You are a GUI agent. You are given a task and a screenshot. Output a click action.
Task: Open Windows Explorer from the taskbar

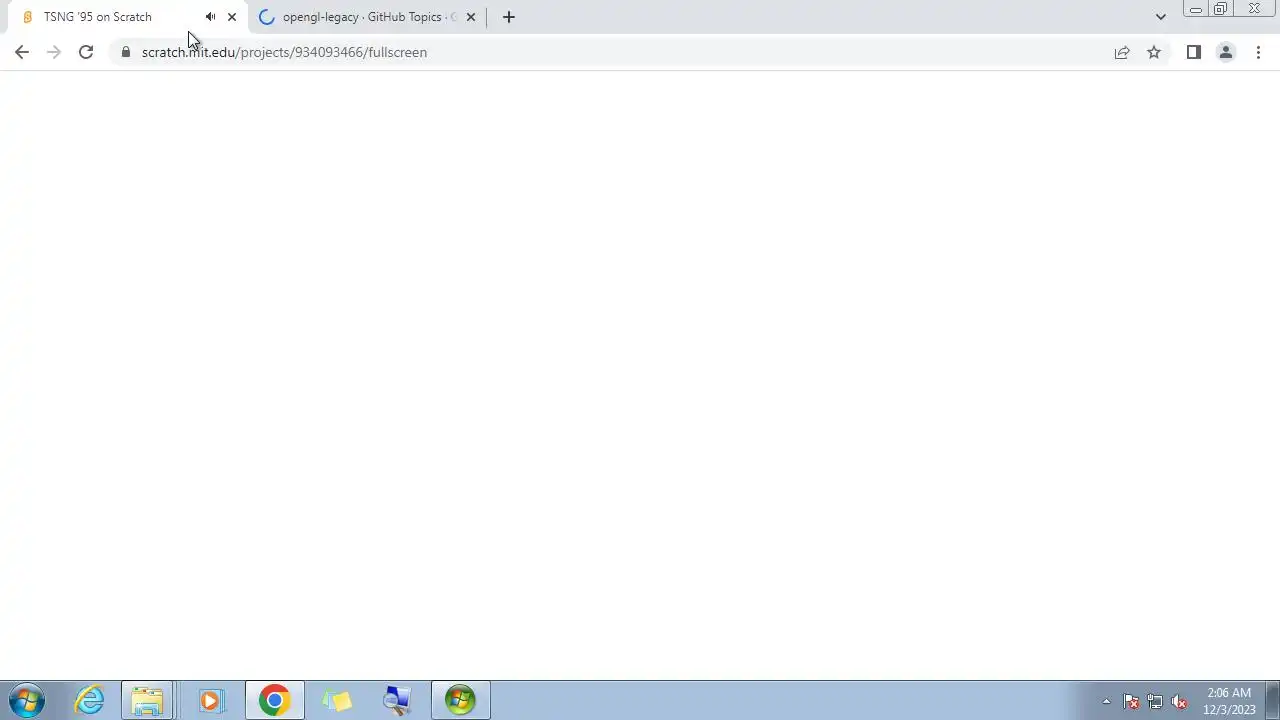[x=148, y=700]
